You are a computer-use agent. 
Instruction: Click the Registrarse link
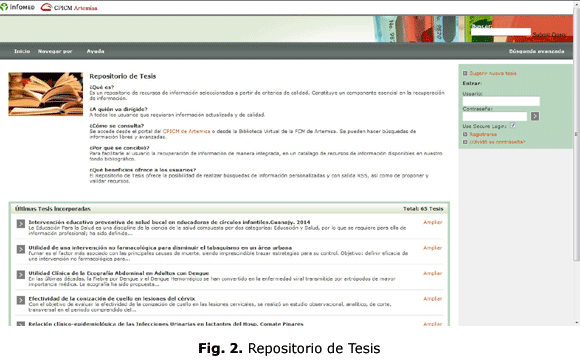(483, 134)
